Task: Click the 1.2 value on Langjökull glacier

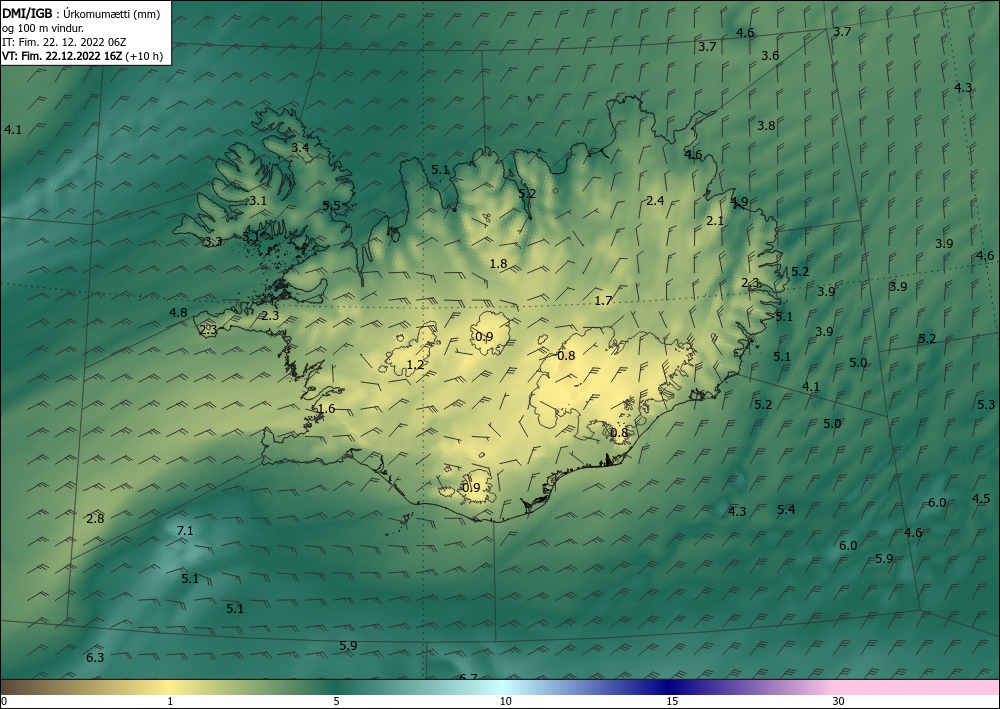Action: [416, 365]
